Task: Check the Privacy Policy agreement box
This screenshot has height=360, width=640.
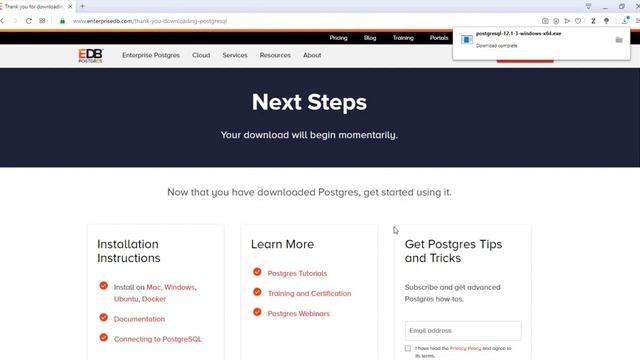Action: click(x=408, y=348)
